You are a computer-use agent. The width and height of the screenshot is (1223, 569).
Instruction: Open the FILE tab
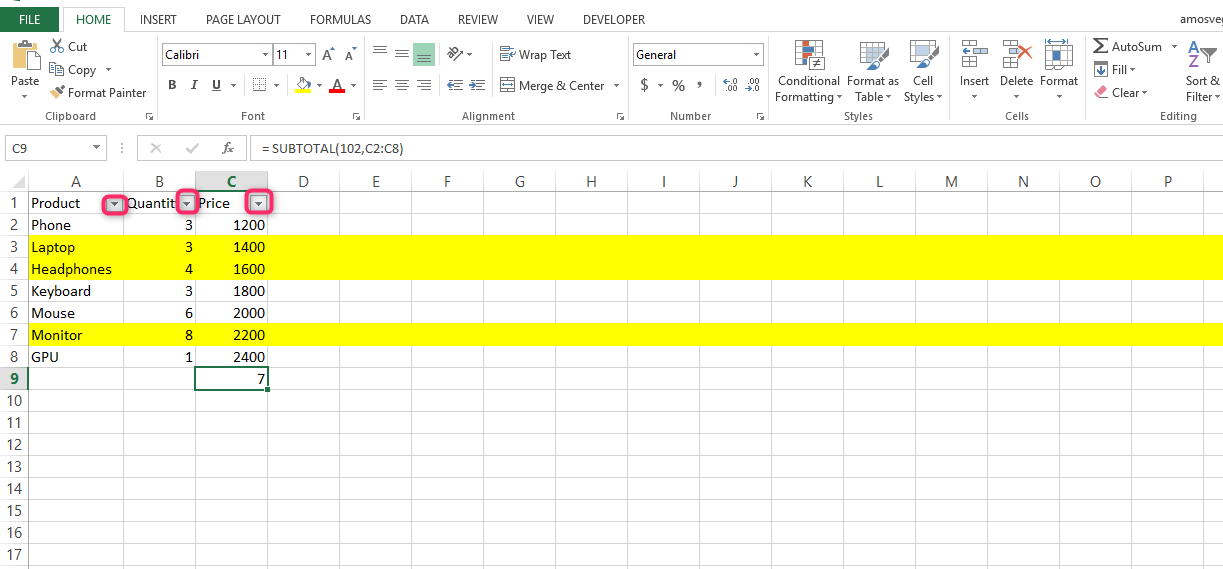(29, 19)
